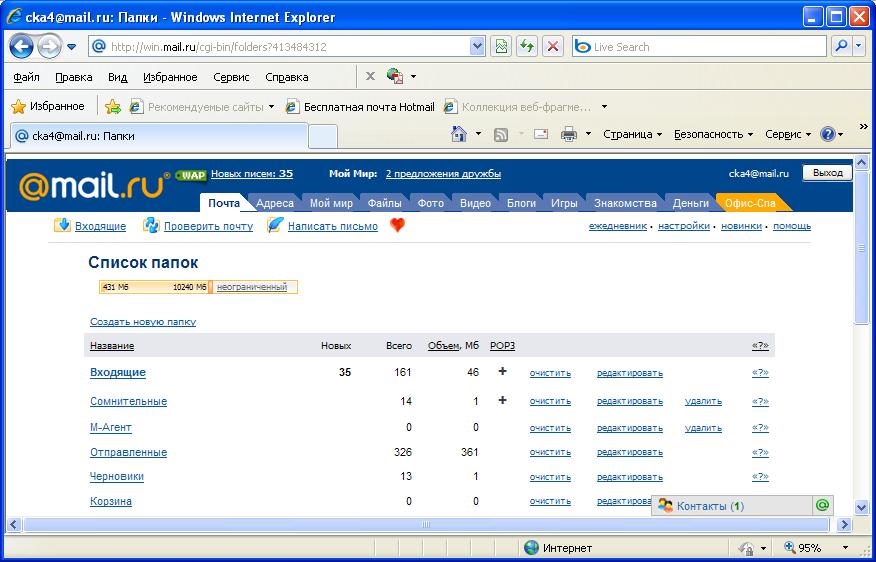Open the Избранное menu in menu bar

pos(170,77)
